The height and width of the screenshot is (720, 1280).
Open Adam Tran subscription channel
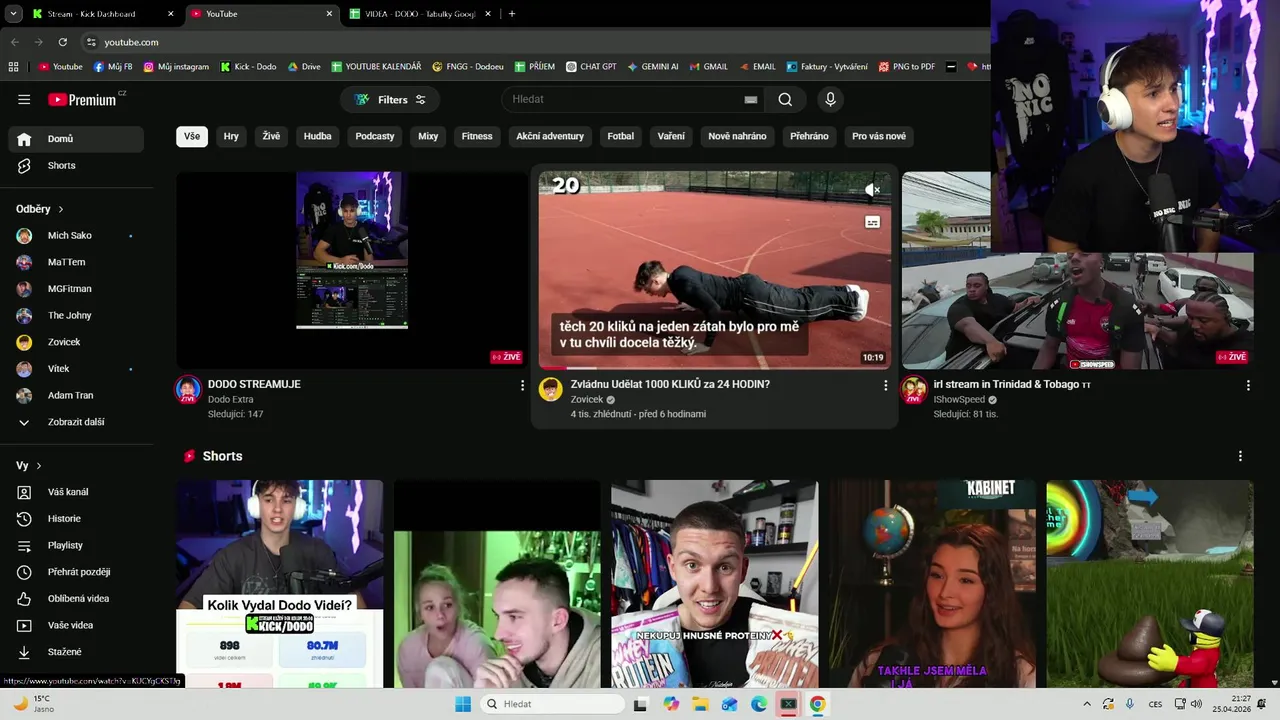(x=76, y=395)
